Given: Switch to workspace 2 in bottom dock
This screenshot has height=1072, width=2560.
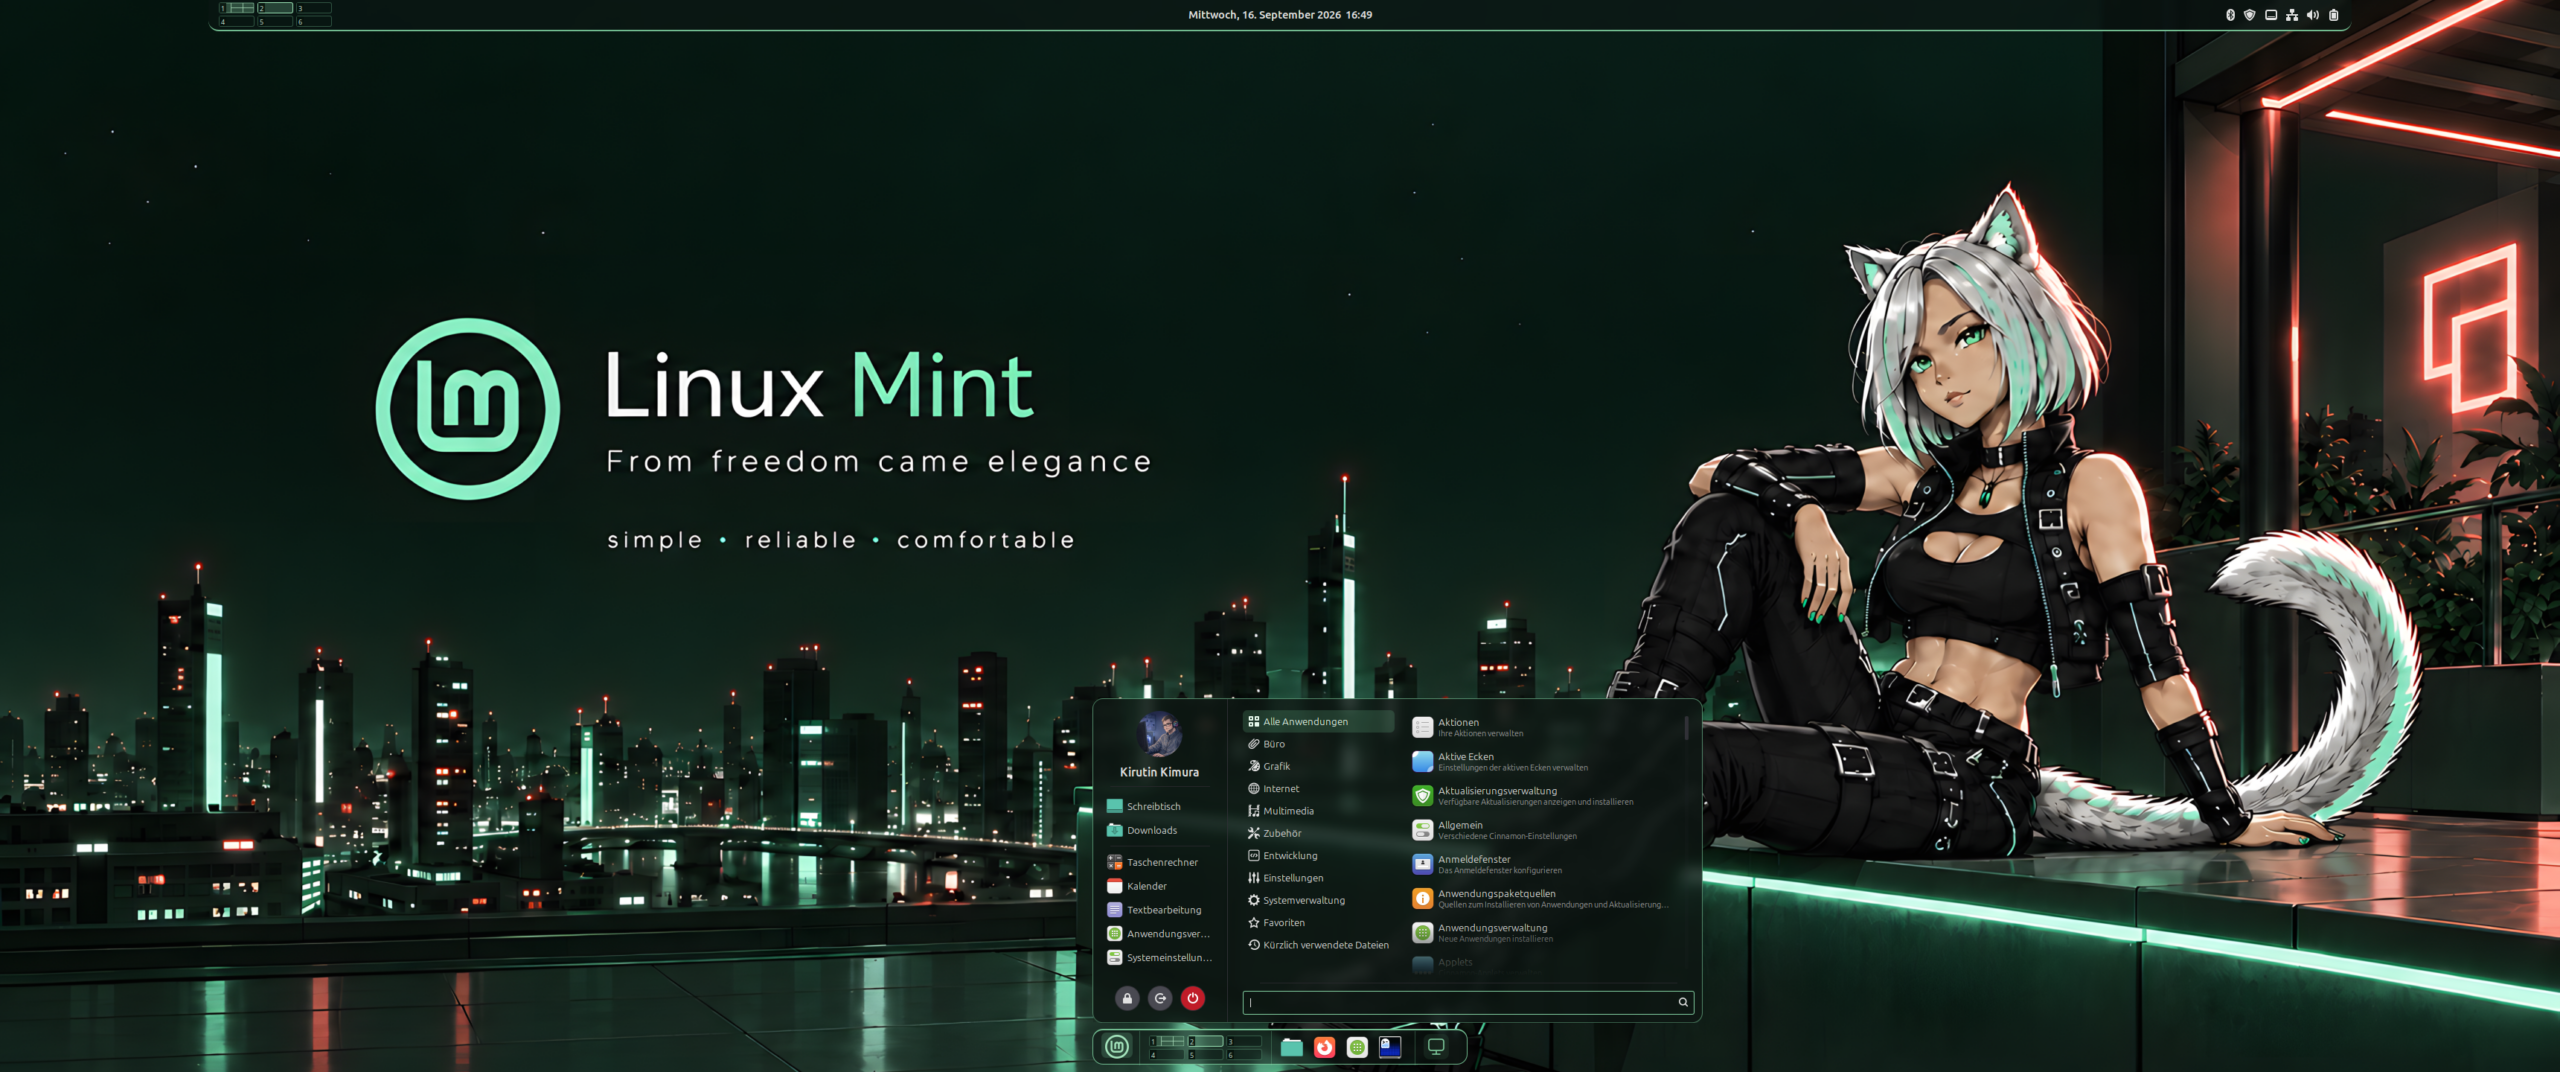Looking at the screenshot, I should coord(1205,1041).
